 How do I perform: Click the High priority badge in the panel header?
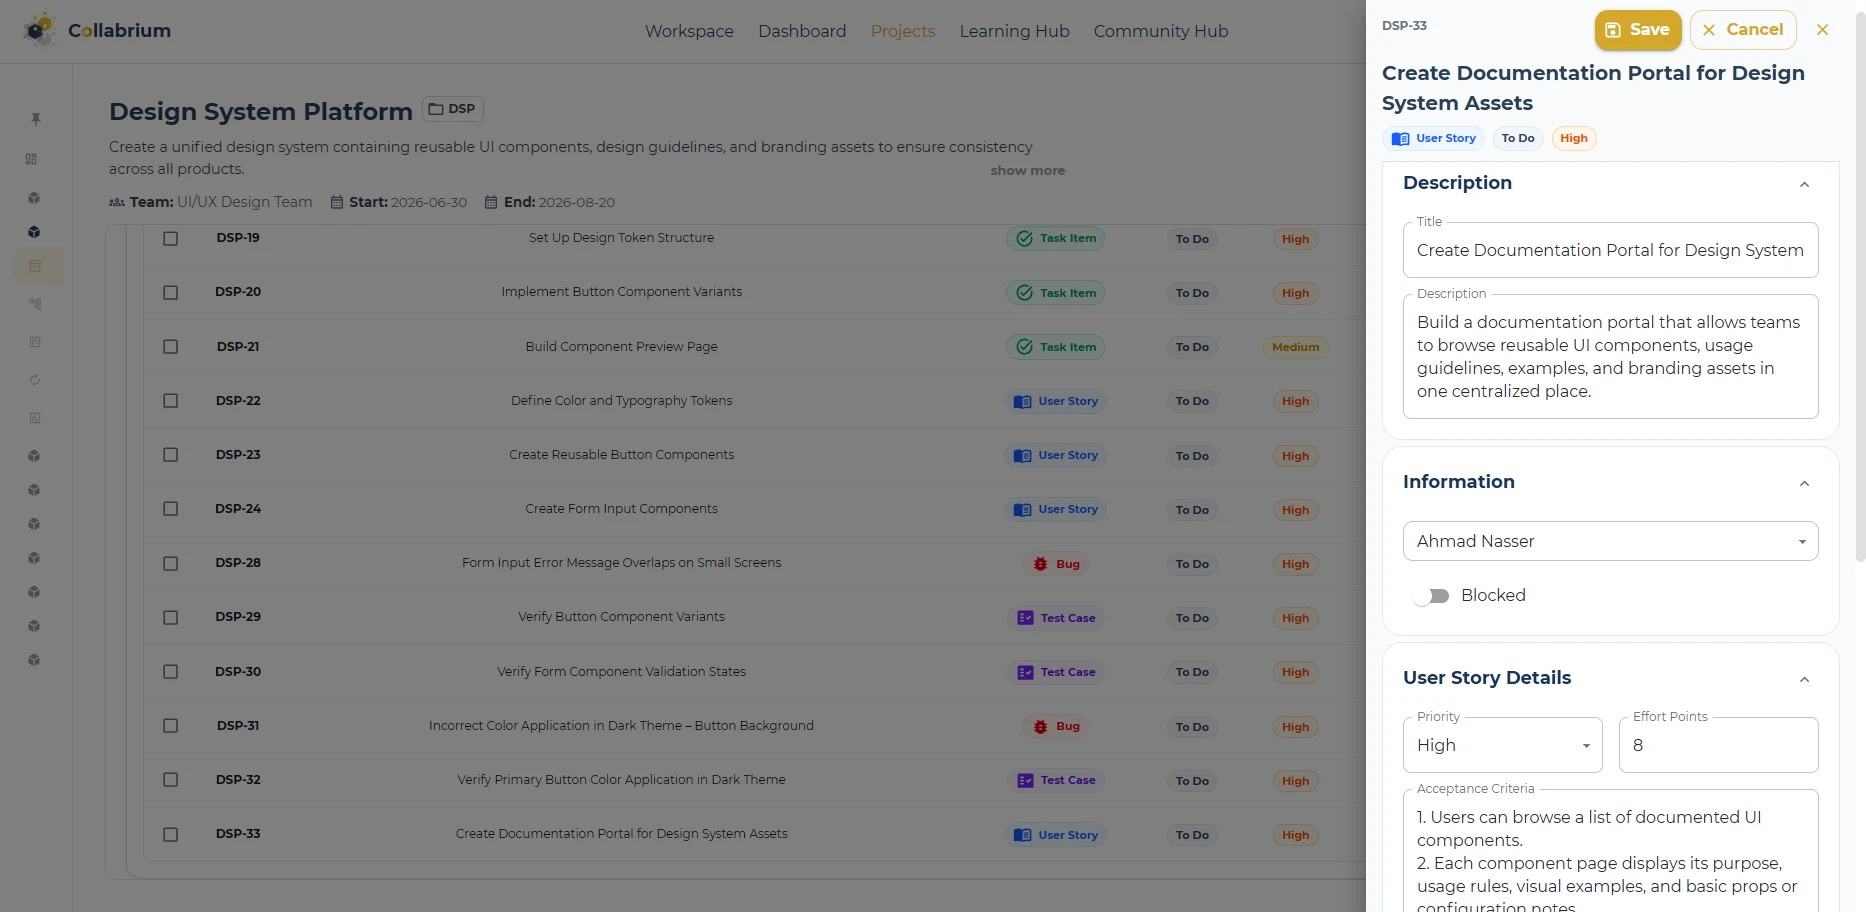pos(1574,138)
